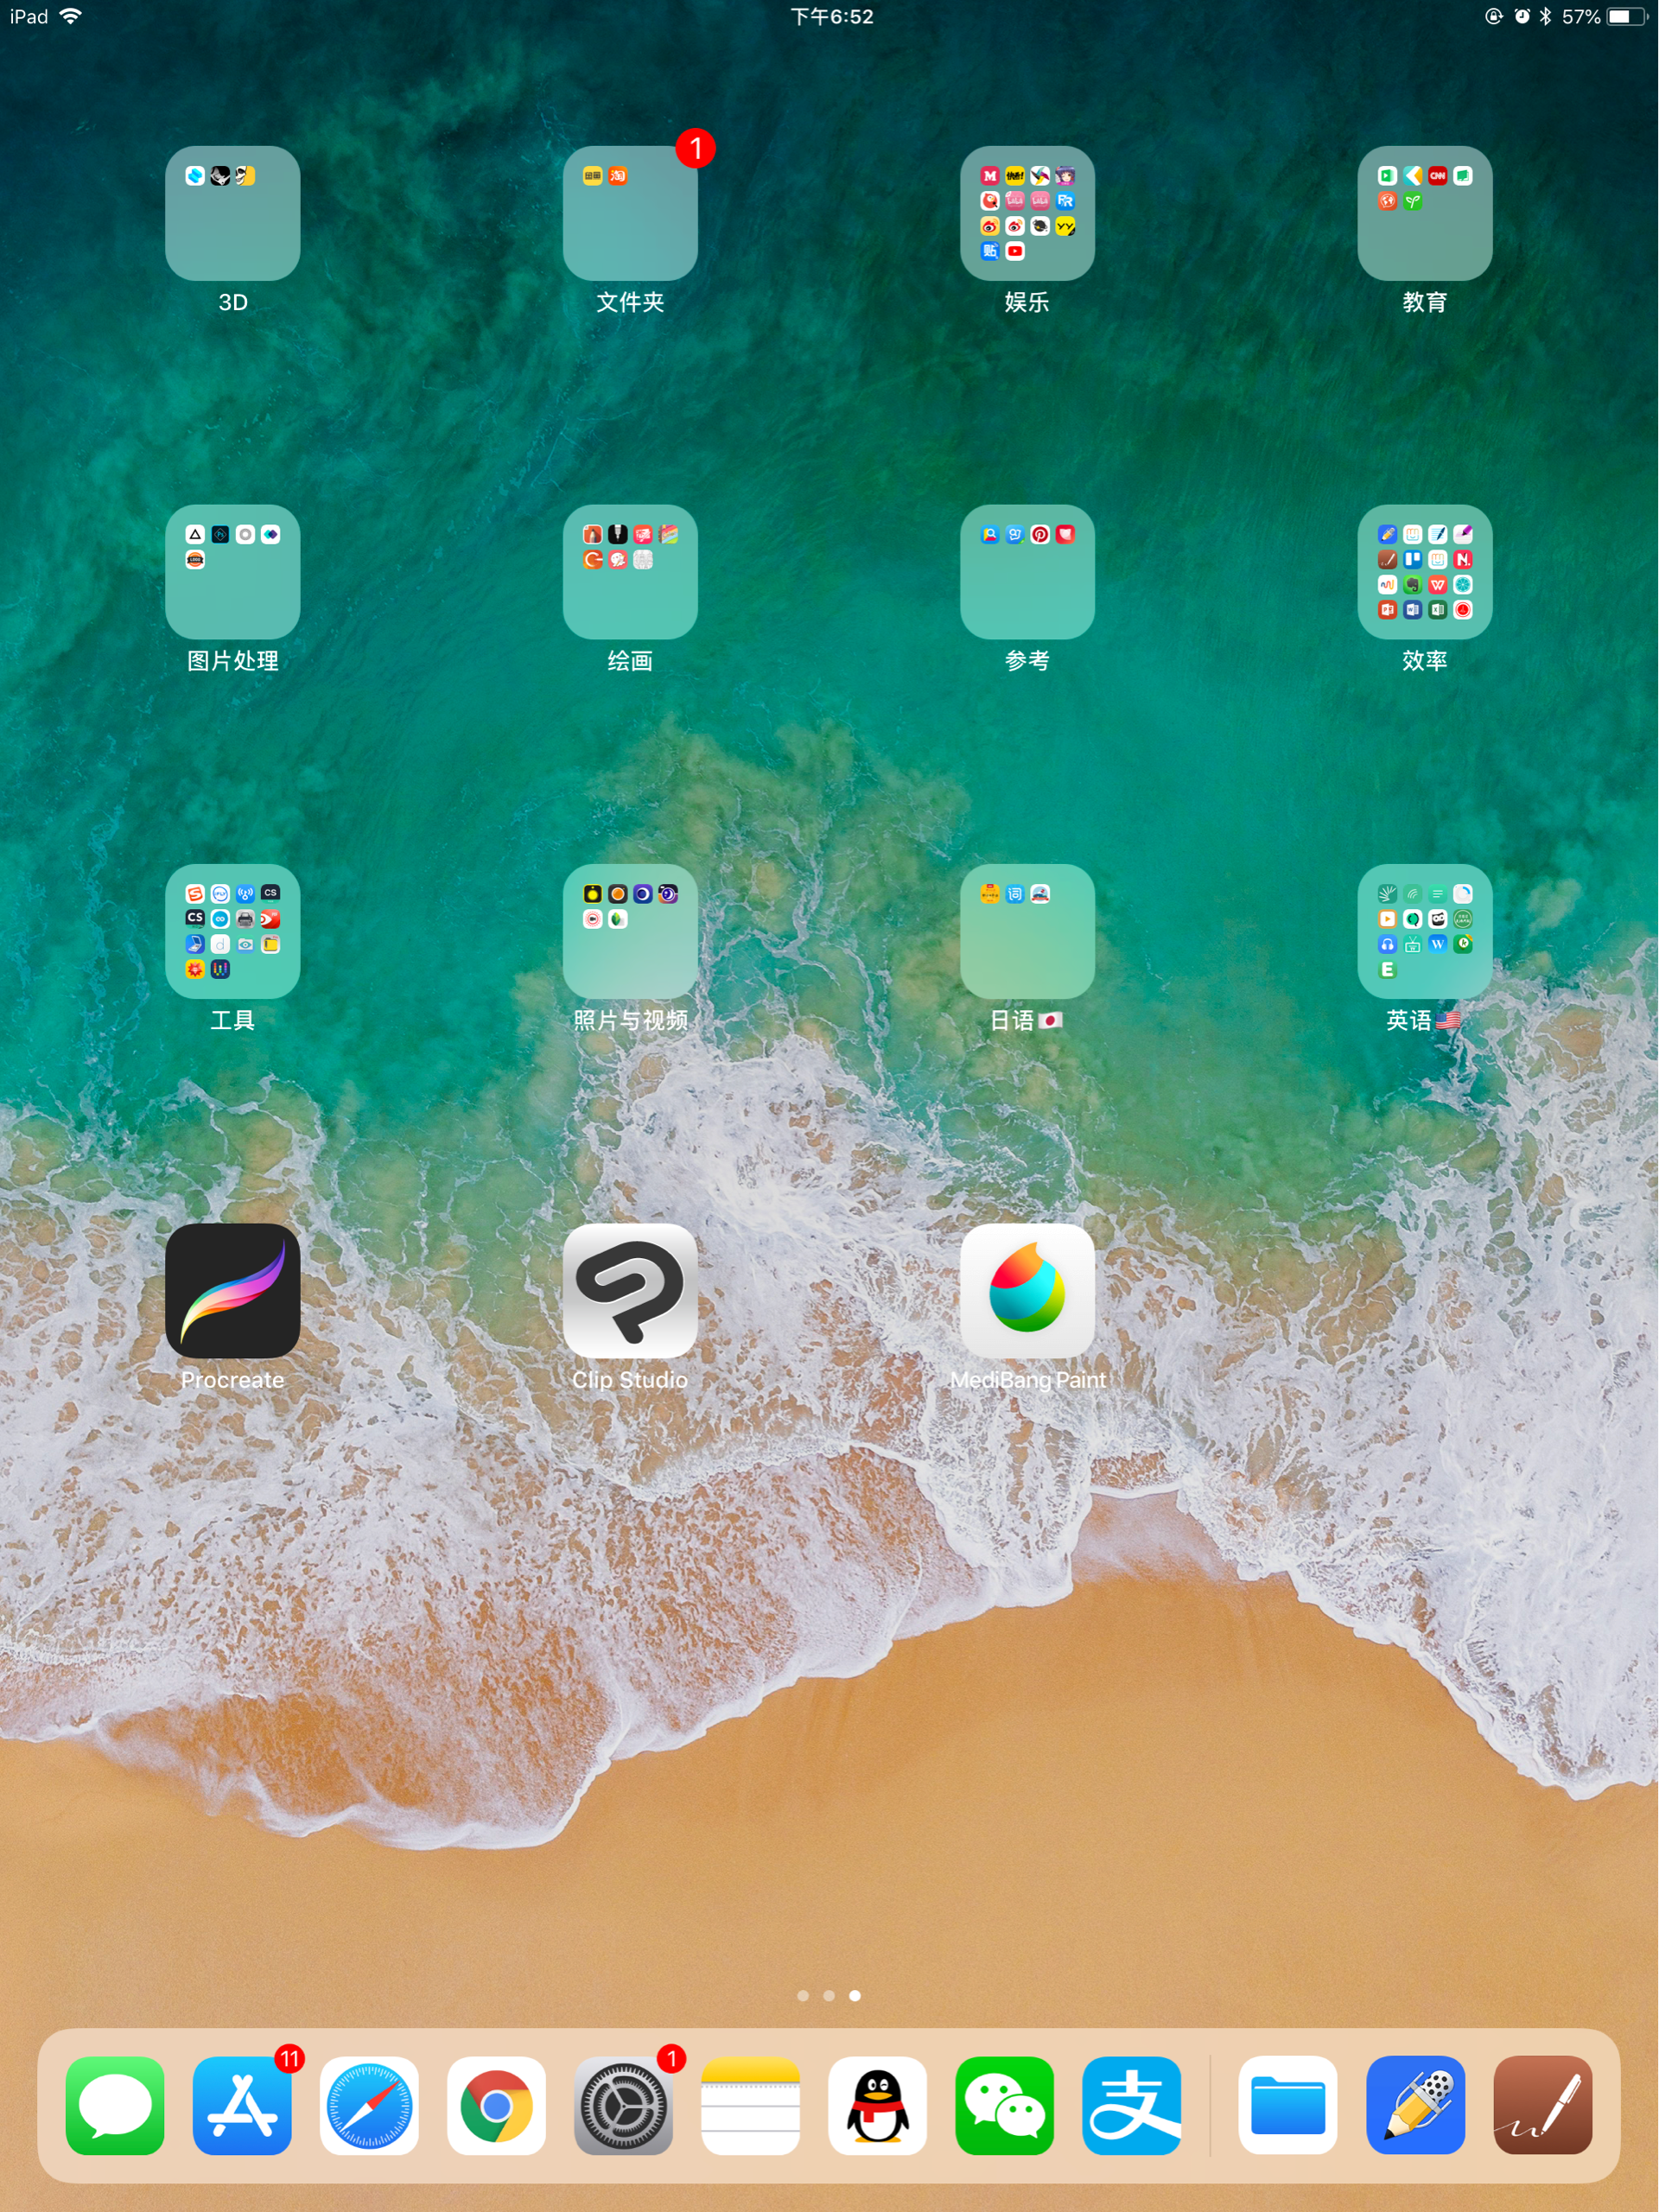Launch Clip Studio app

630,1290
